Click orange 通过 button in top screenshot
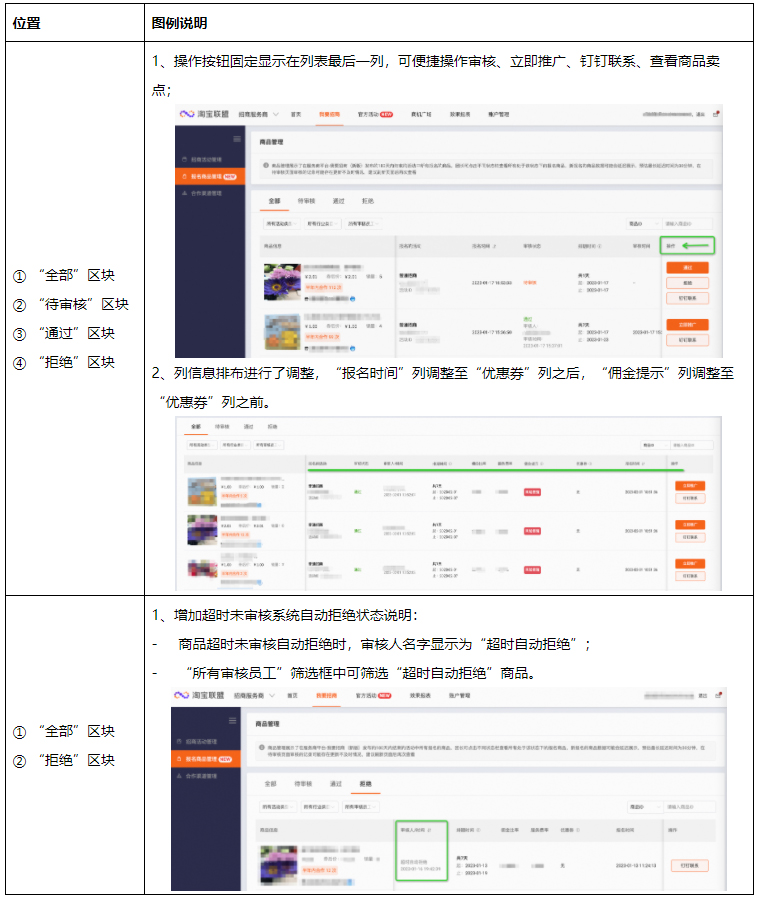Image resolution: width=757 pixels, height=899 pixels. (688, 268)
